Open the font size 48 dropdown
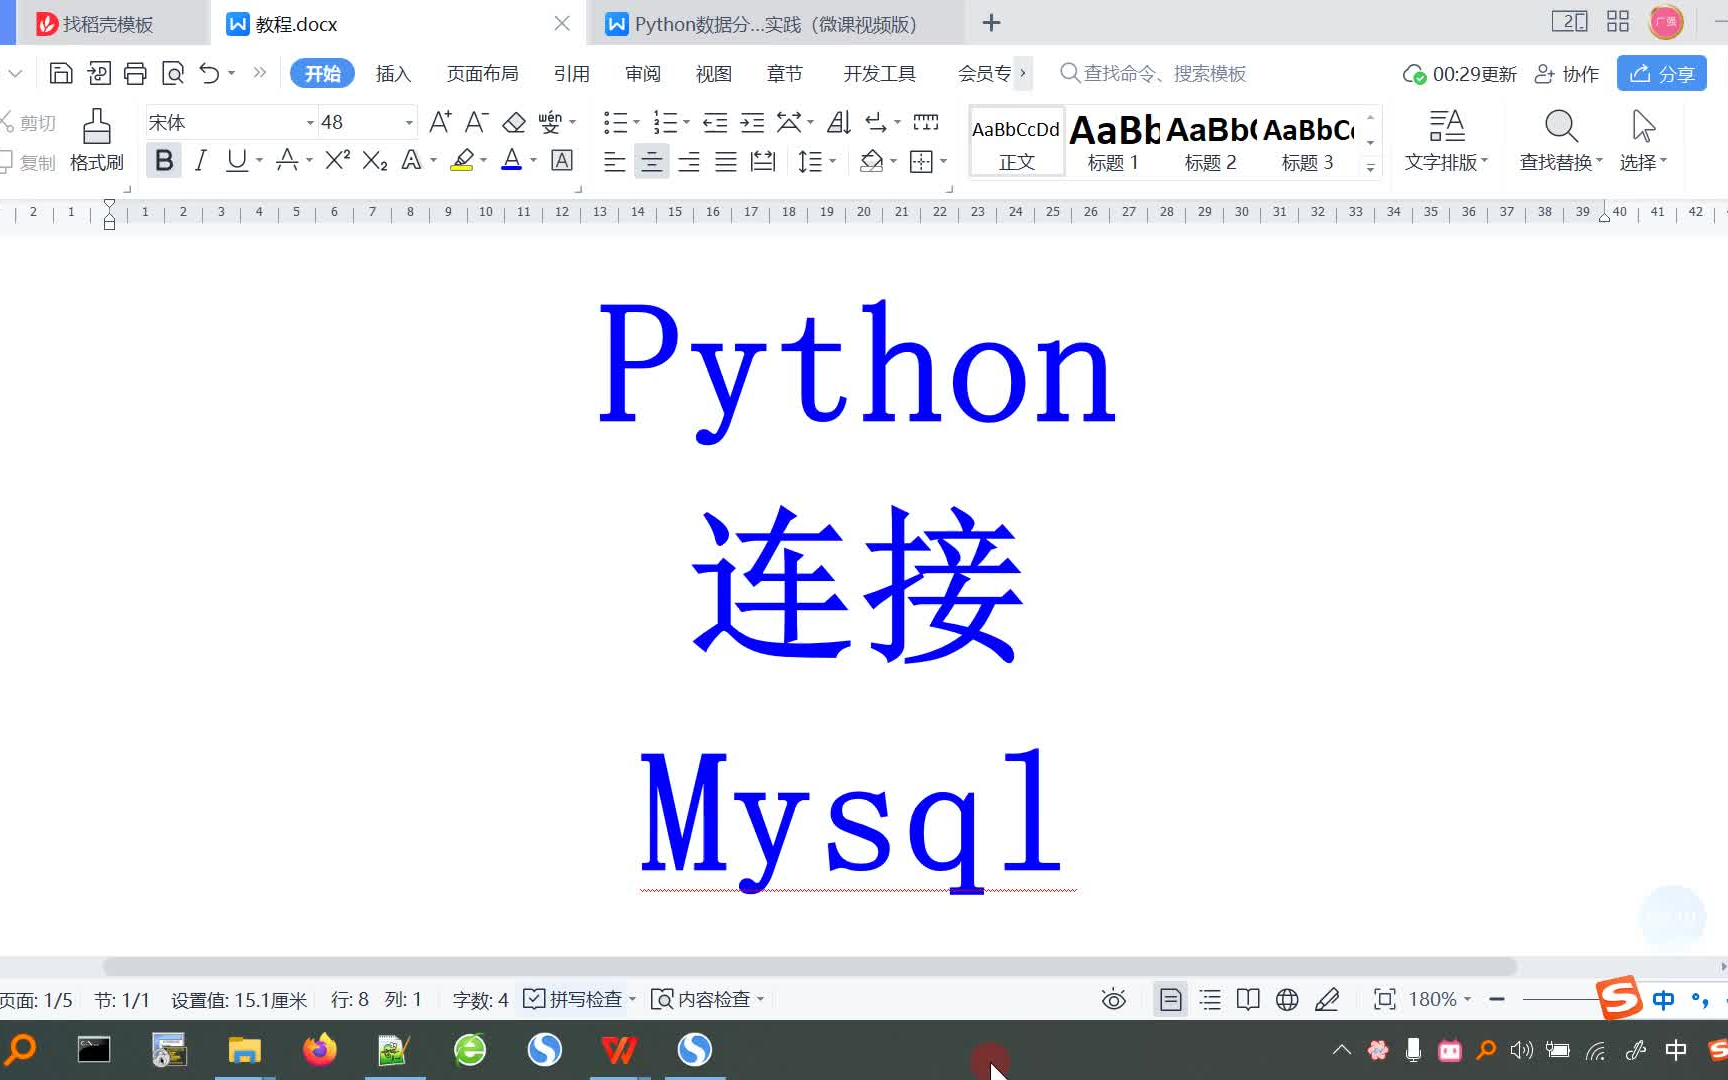 tap(409, 123)
